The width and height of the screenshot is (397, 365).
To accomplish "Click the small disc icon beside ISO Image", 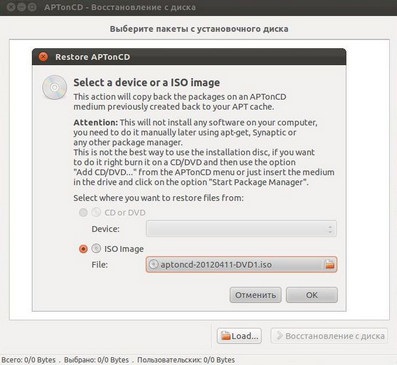I will click(x=96, y=248).
